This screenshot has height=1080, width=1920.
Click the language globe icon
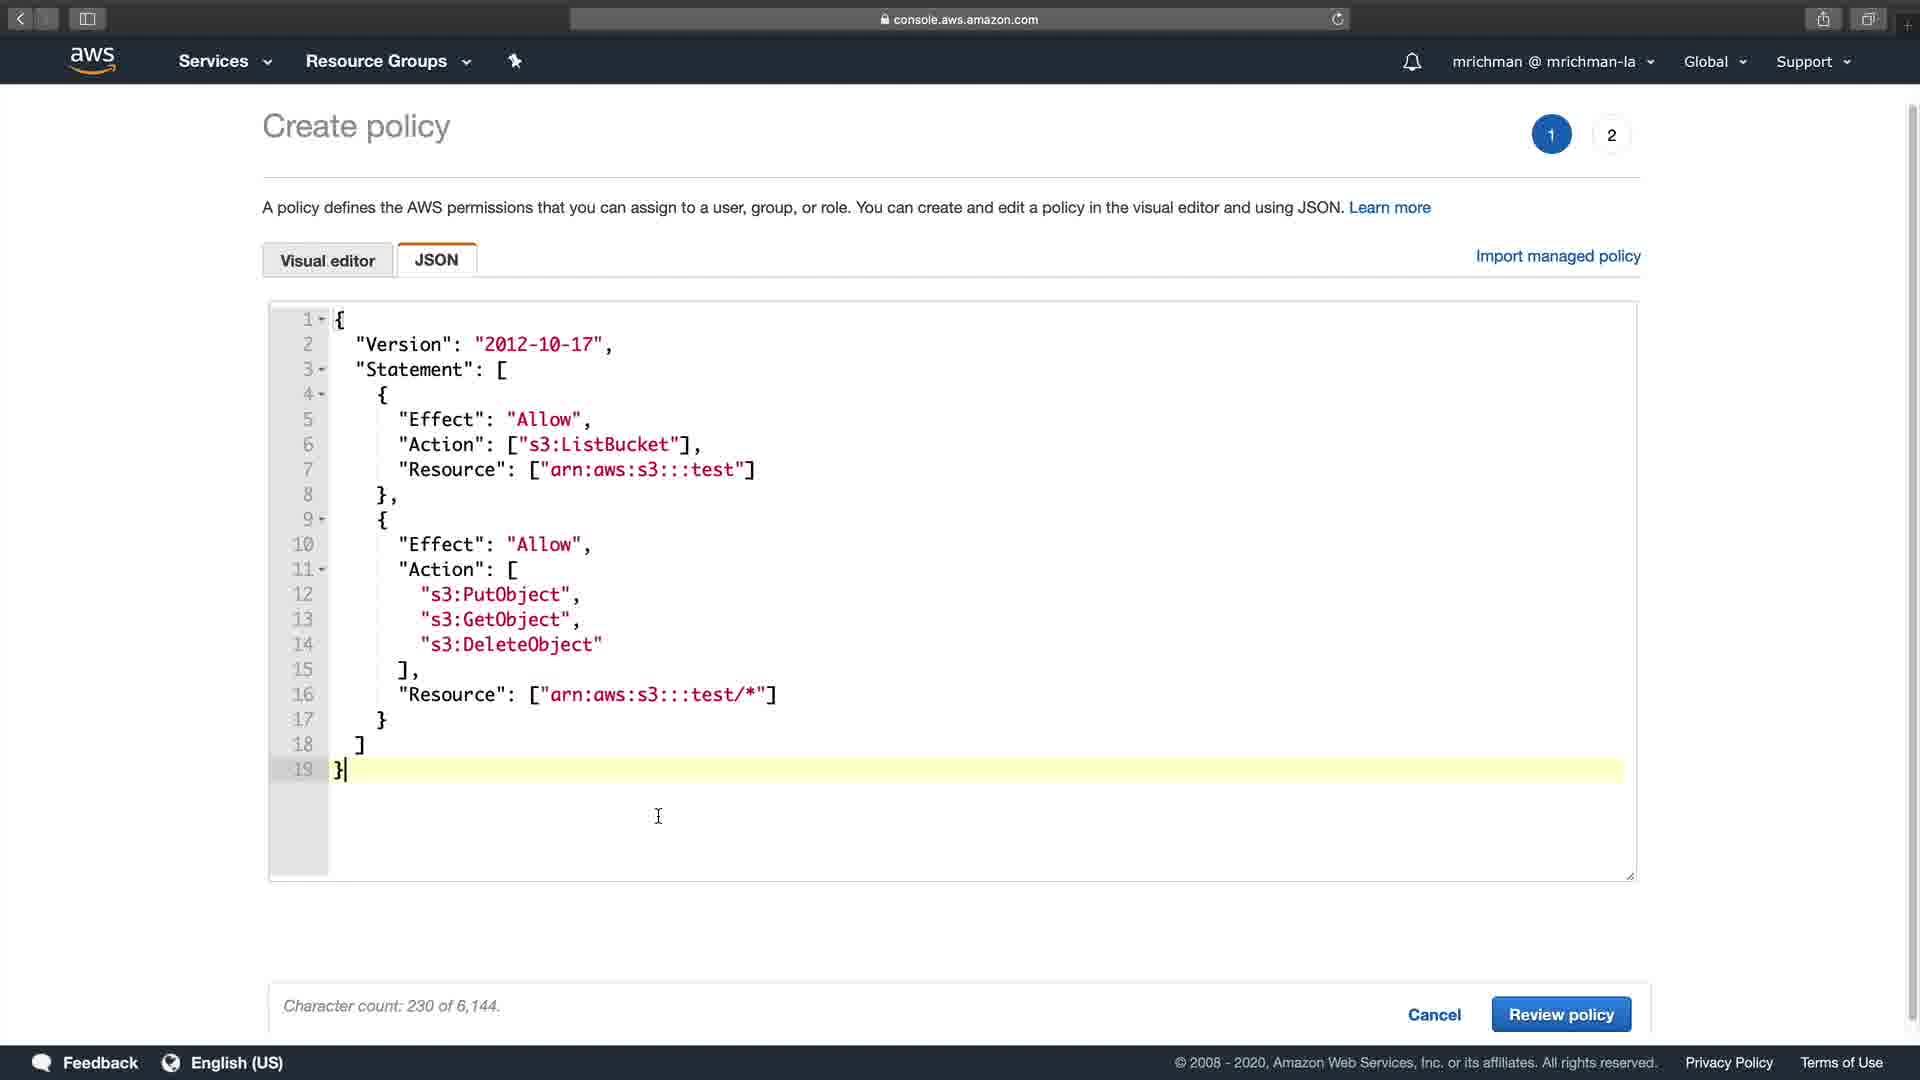(171, 1062)
